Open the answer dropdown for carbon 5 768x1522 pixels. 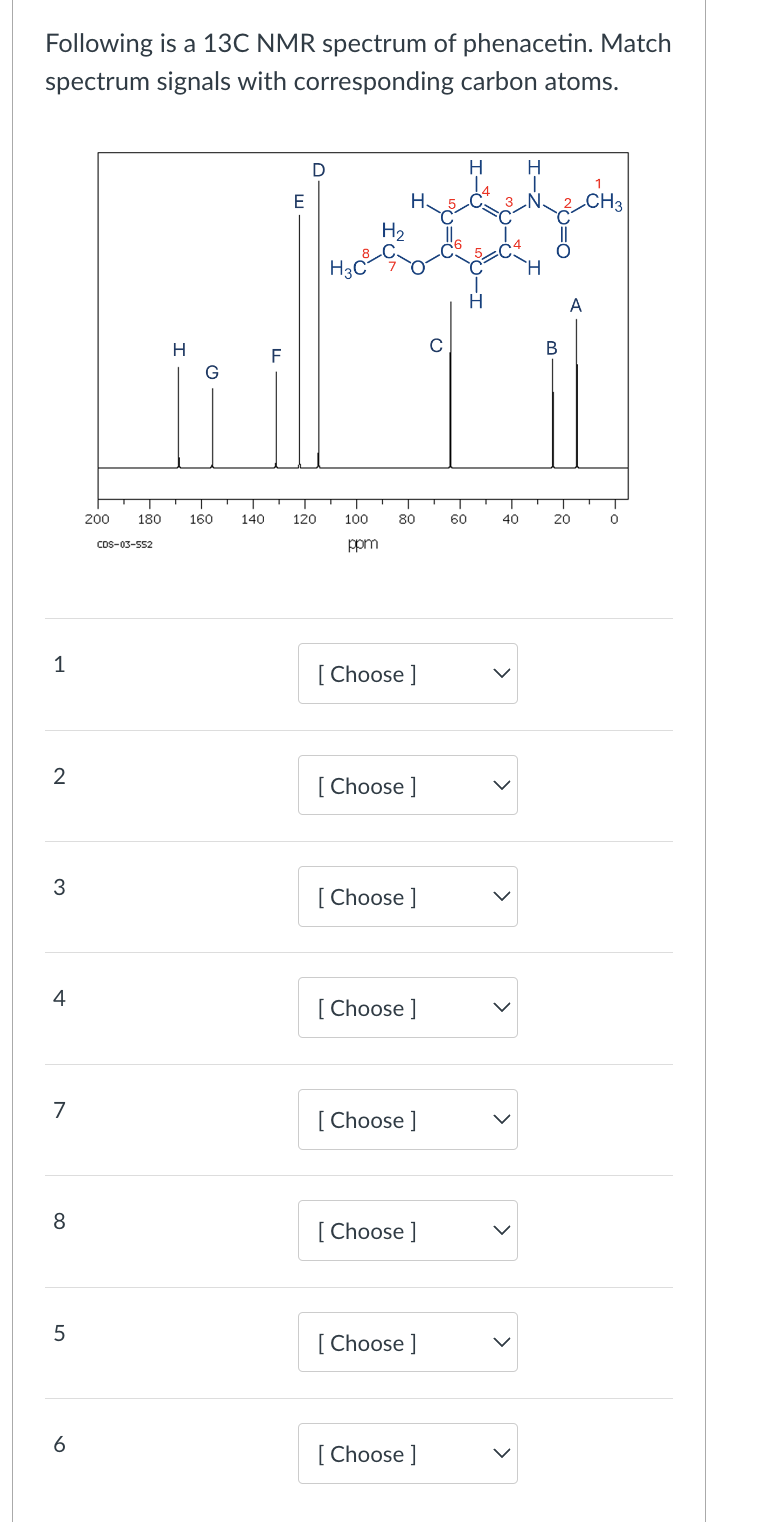click(407, 1342)
